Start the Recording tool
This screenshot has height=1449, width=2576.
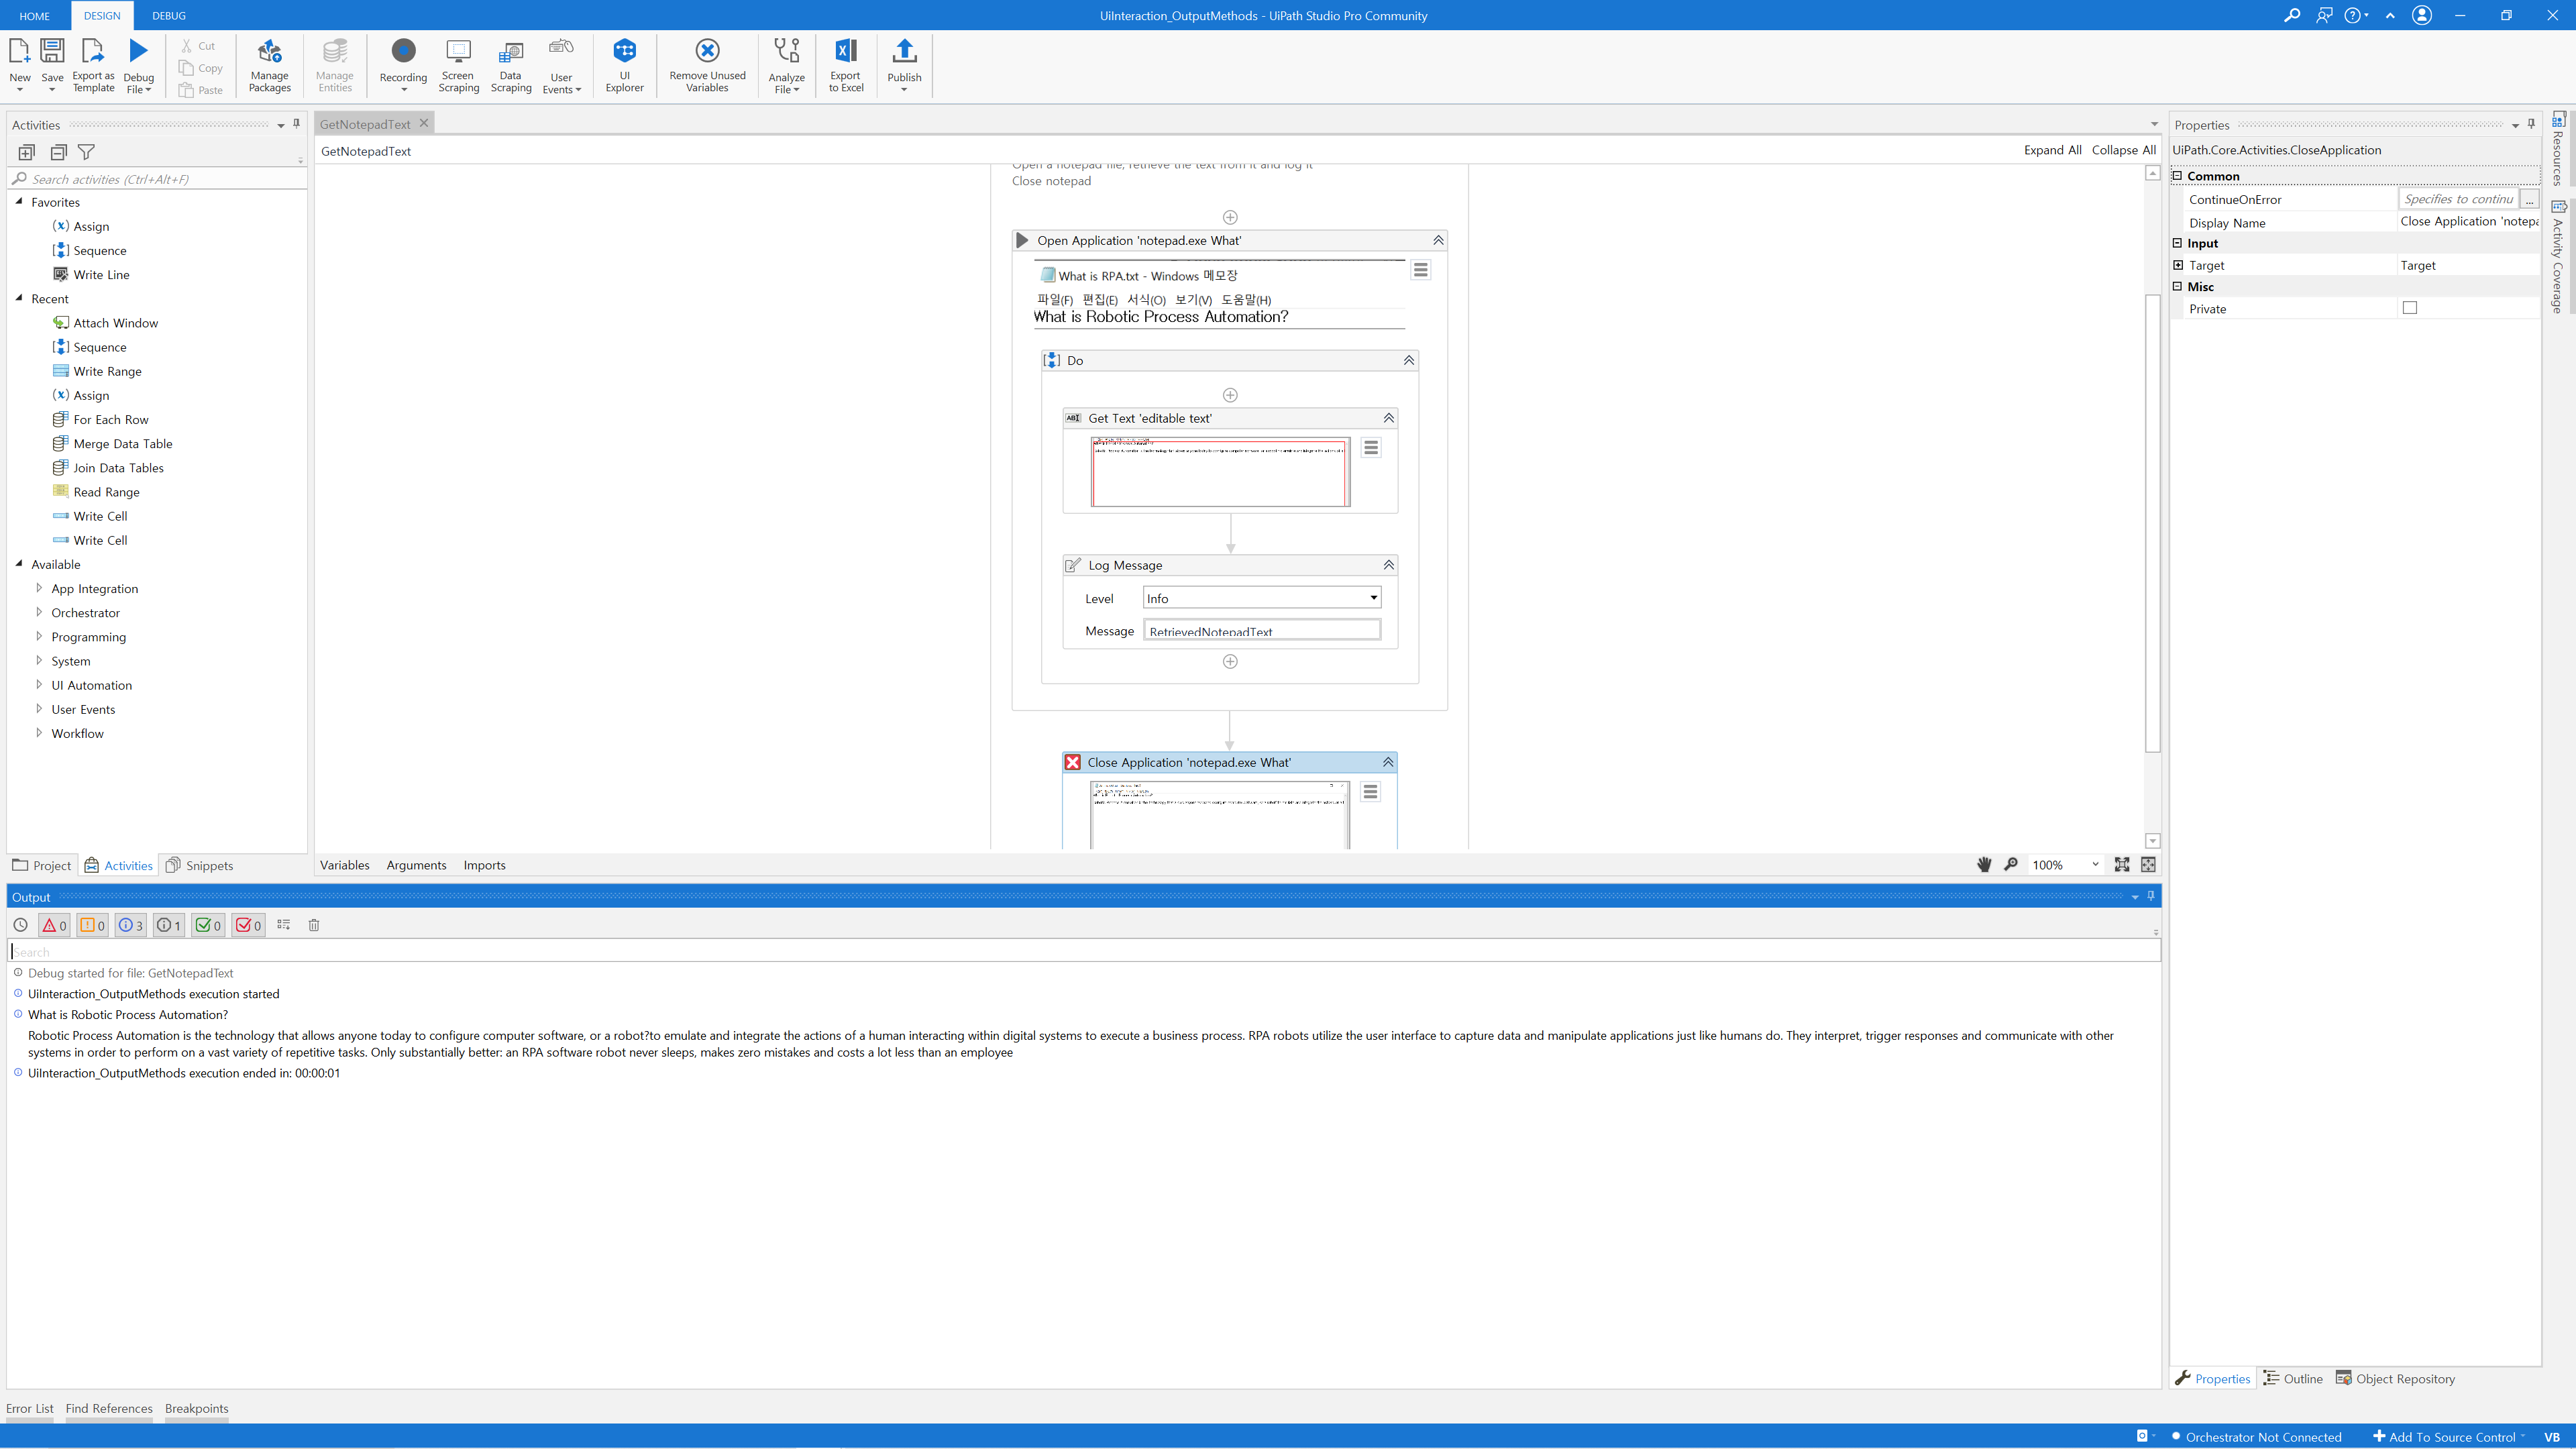point(403,65)
